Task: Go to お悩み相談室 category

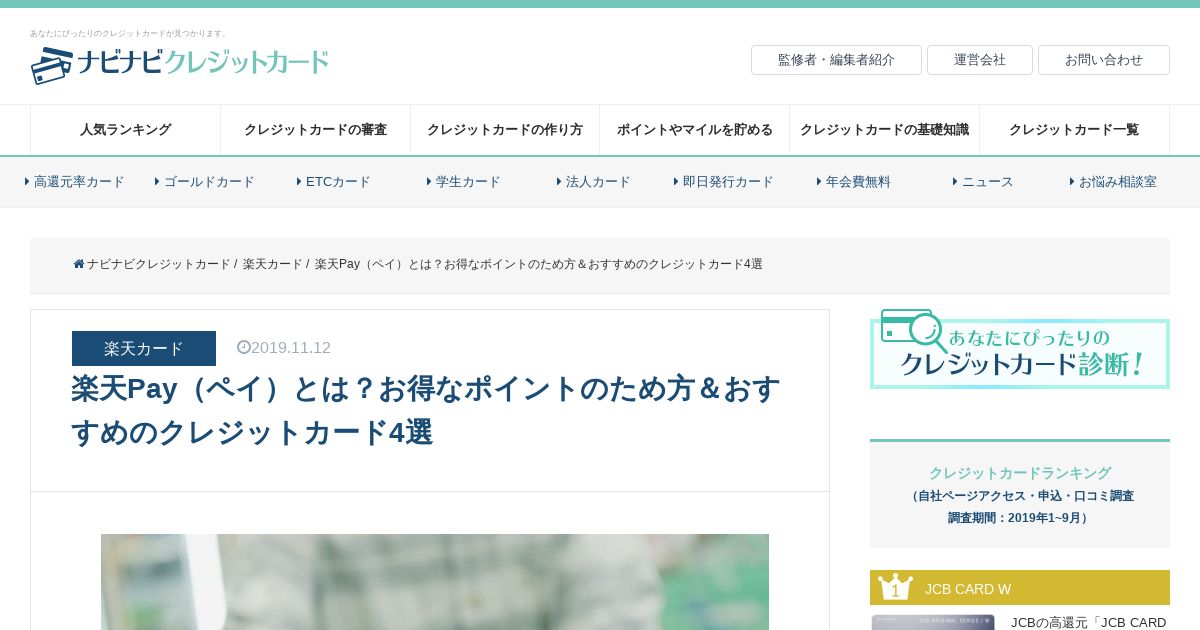Action: click(1114, 182)
